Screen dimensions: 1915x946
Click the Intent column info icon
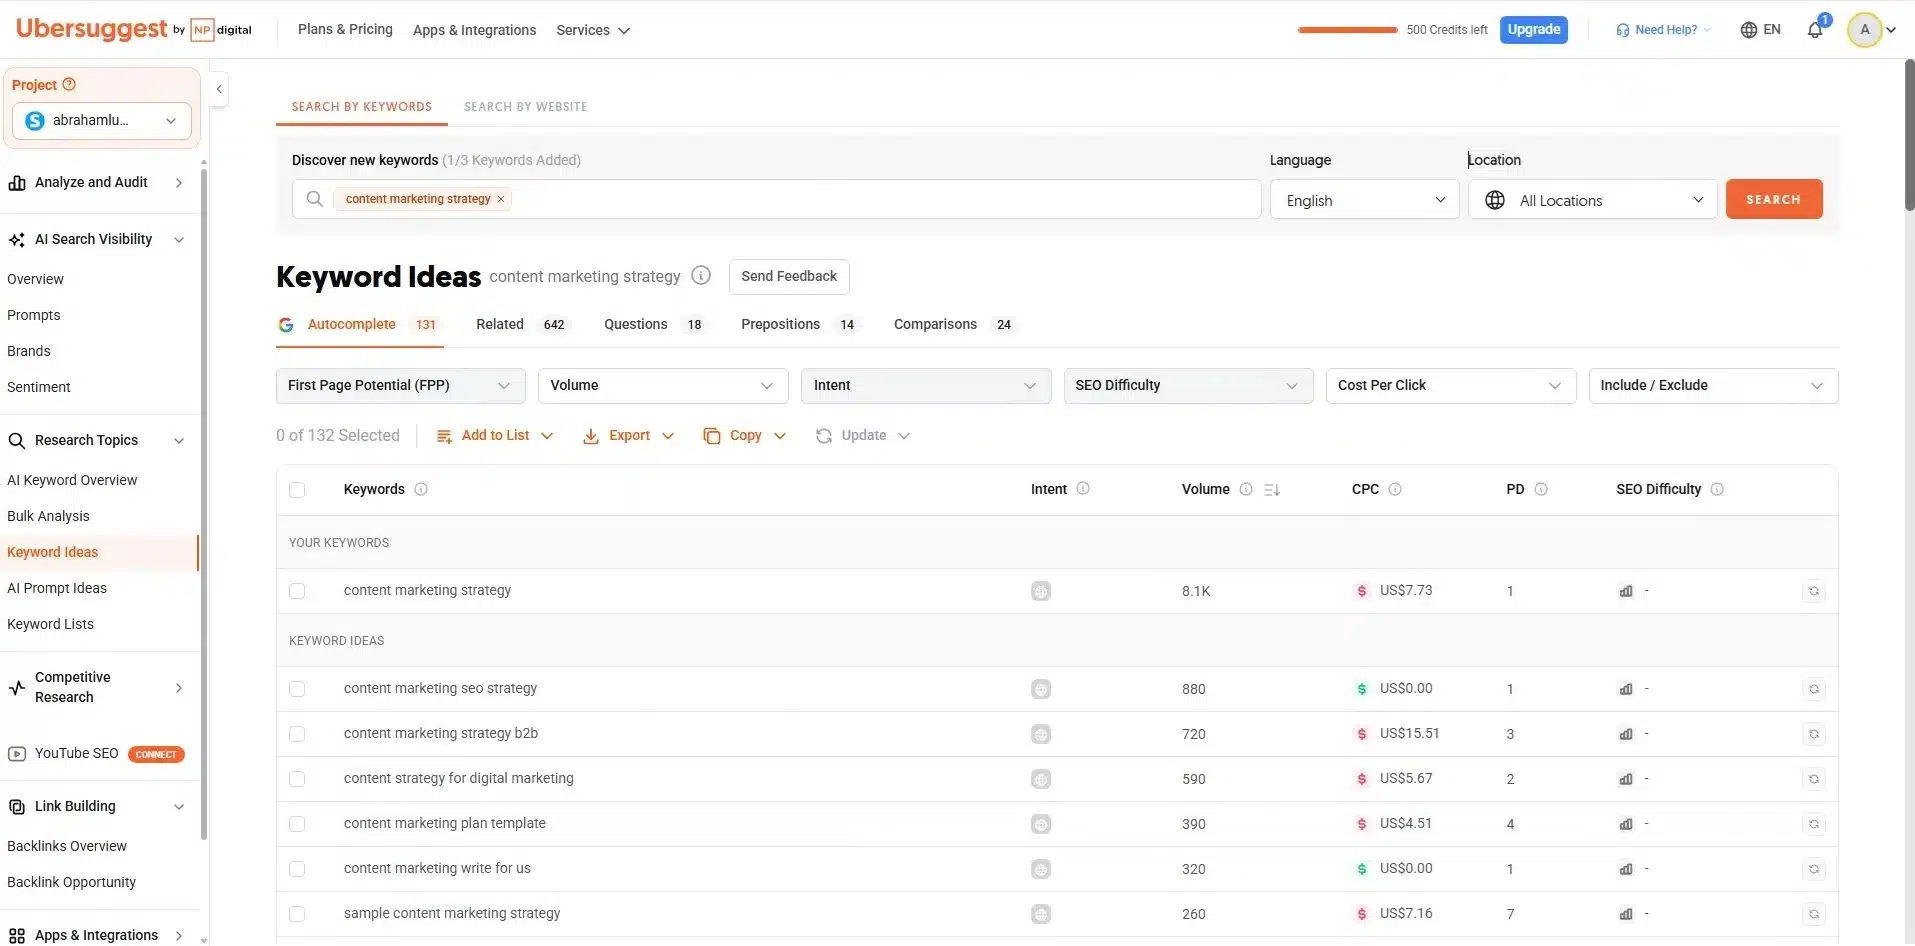[x=1083, y=489]
